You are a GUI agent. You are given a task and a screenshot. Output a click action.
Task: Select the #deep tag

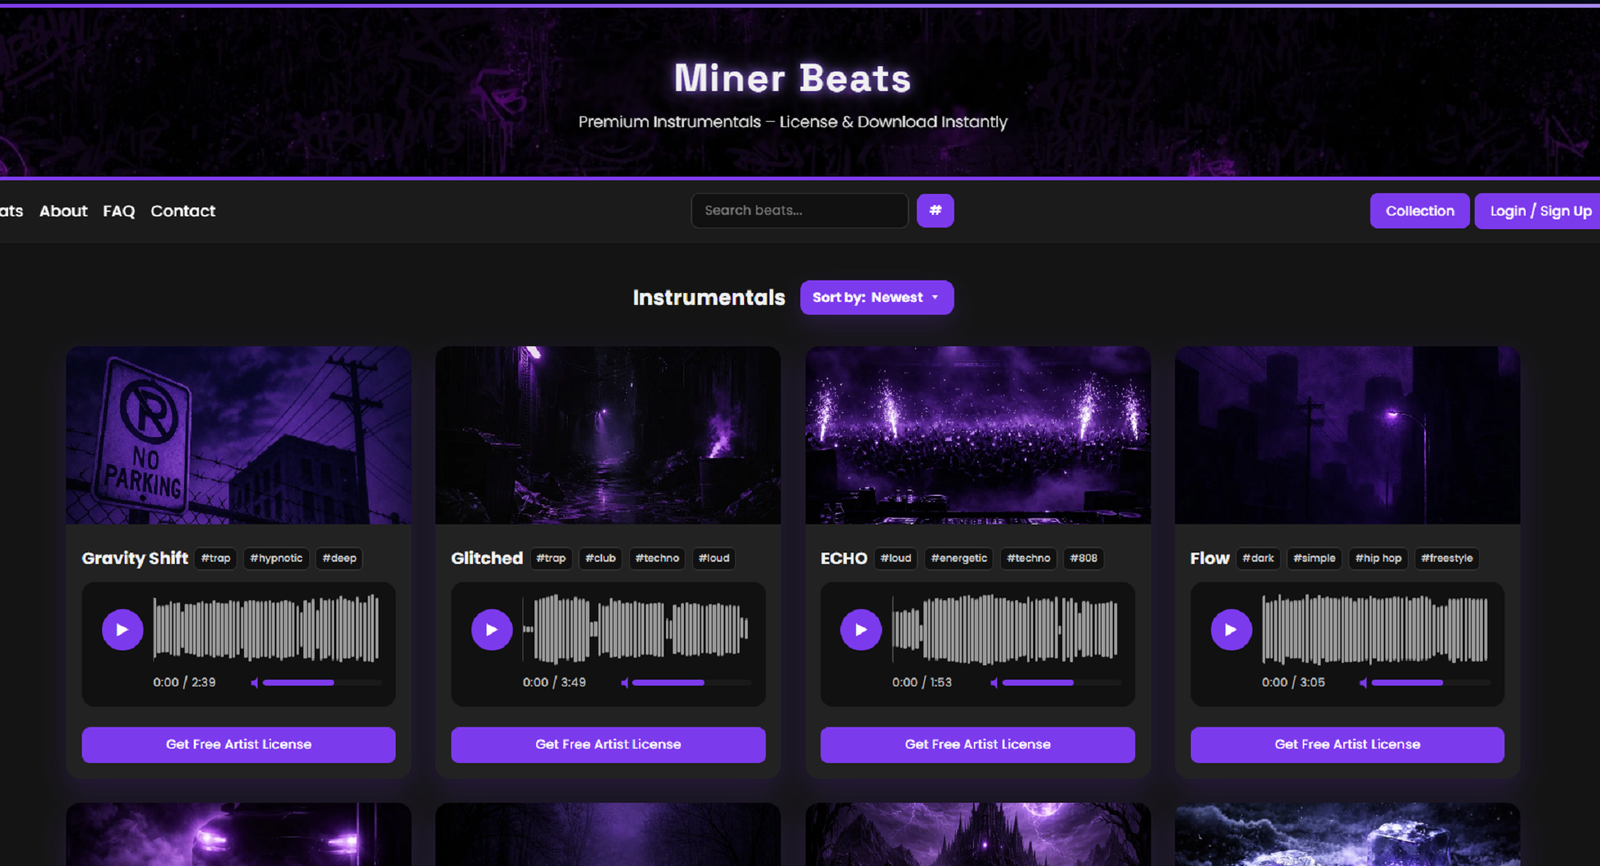tap(339, 559)
